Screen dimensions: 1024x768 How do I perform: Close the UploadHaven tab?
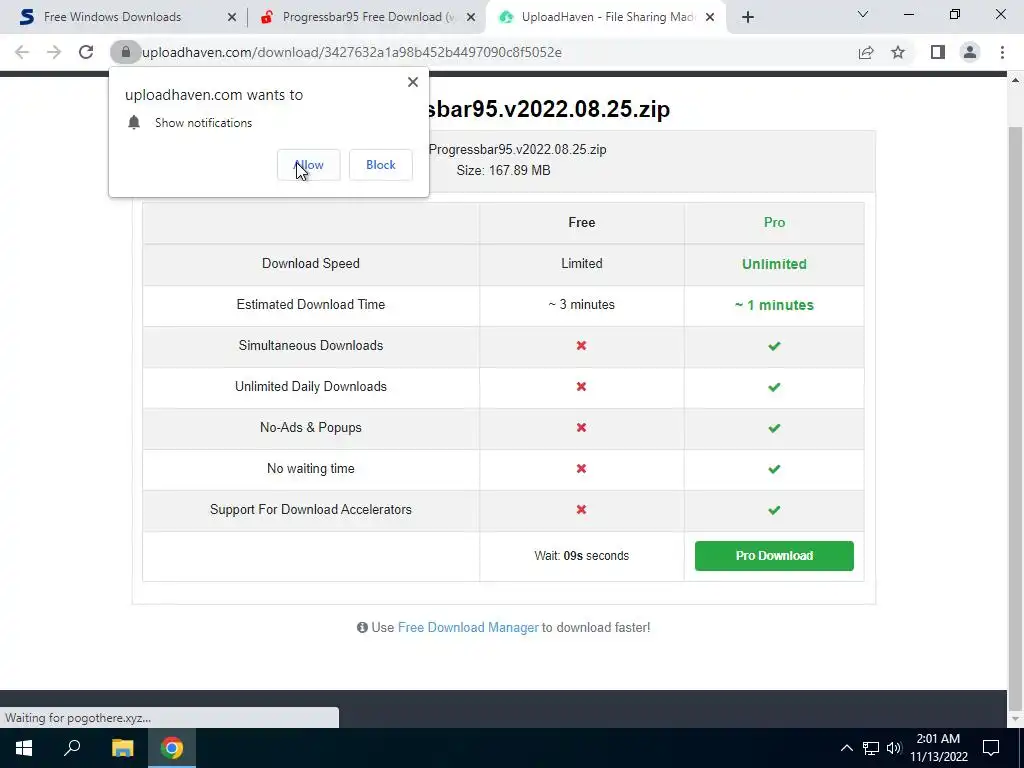click(711, 17)
